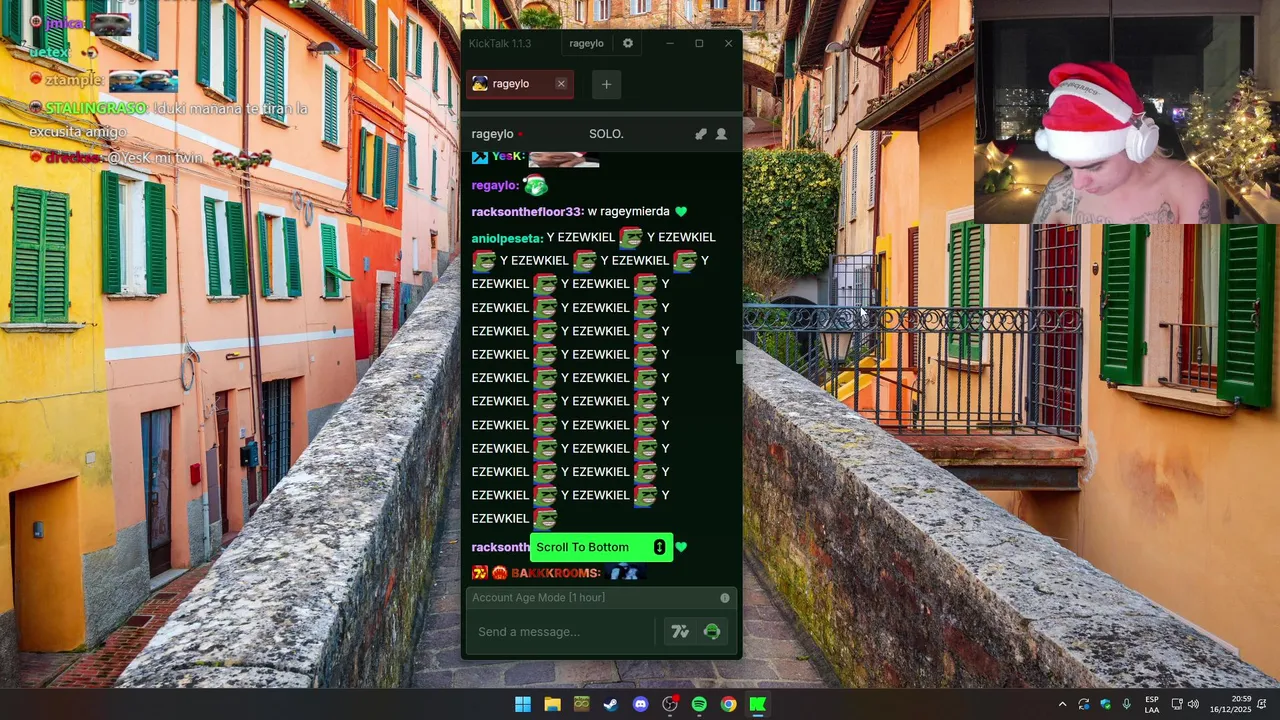Open the network tray icon
The width and height of the screenshot is (1280, 720).
pyautogui.click(x=1177, y=704)
